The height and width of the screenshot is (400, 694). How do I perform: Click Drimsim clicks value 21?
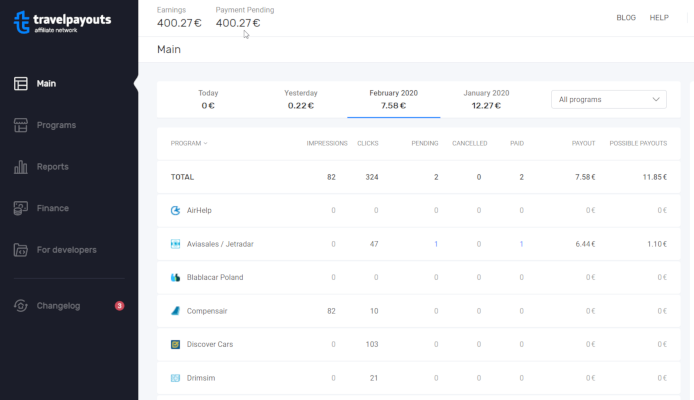374,378
